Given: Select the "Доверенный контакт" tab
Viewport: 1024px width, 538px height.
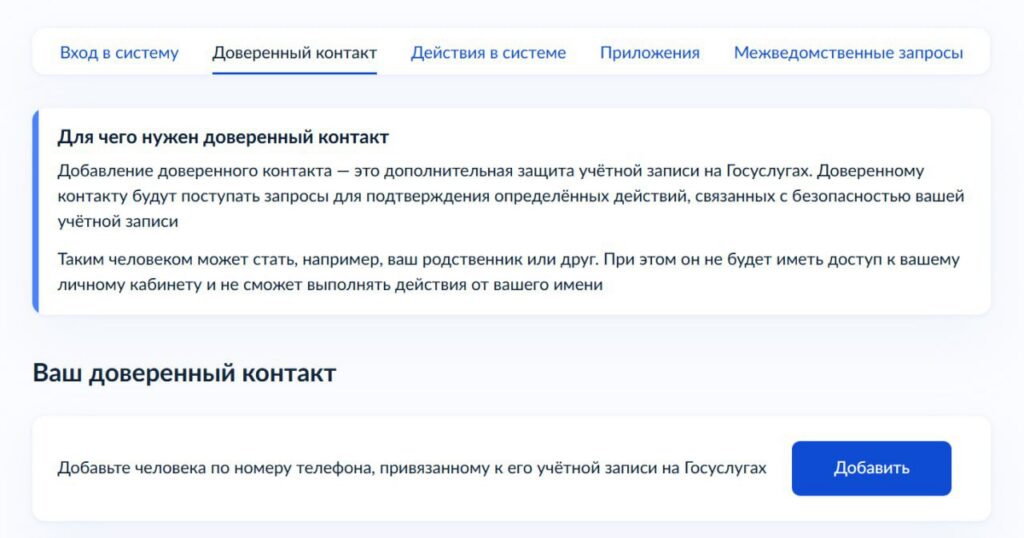Looking at the screenshot, I should click(294, 53).
